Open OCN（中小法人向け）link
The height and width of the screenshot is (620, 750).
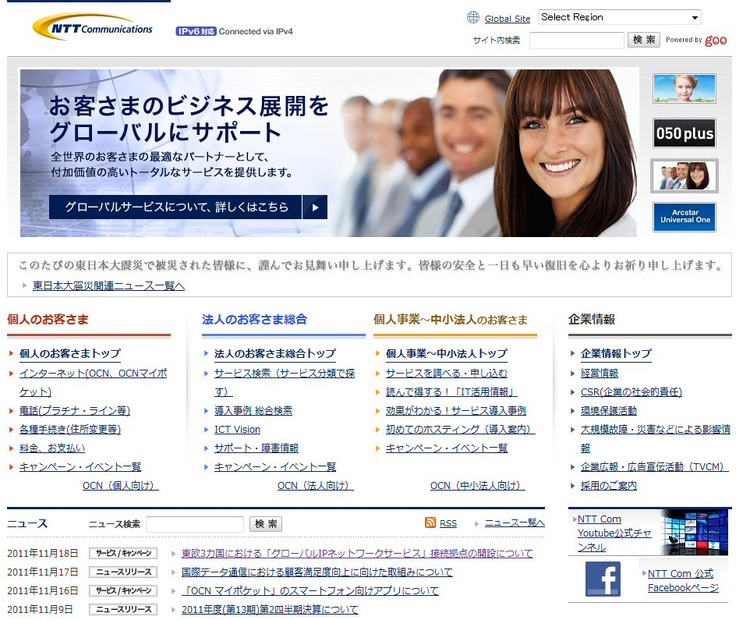click(478, 486)
